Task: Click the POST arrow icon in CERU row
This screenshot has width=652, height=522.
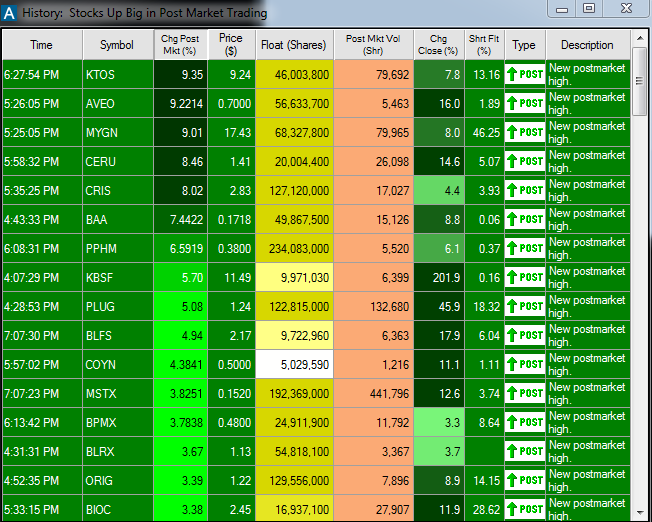Action: point(525,161)
